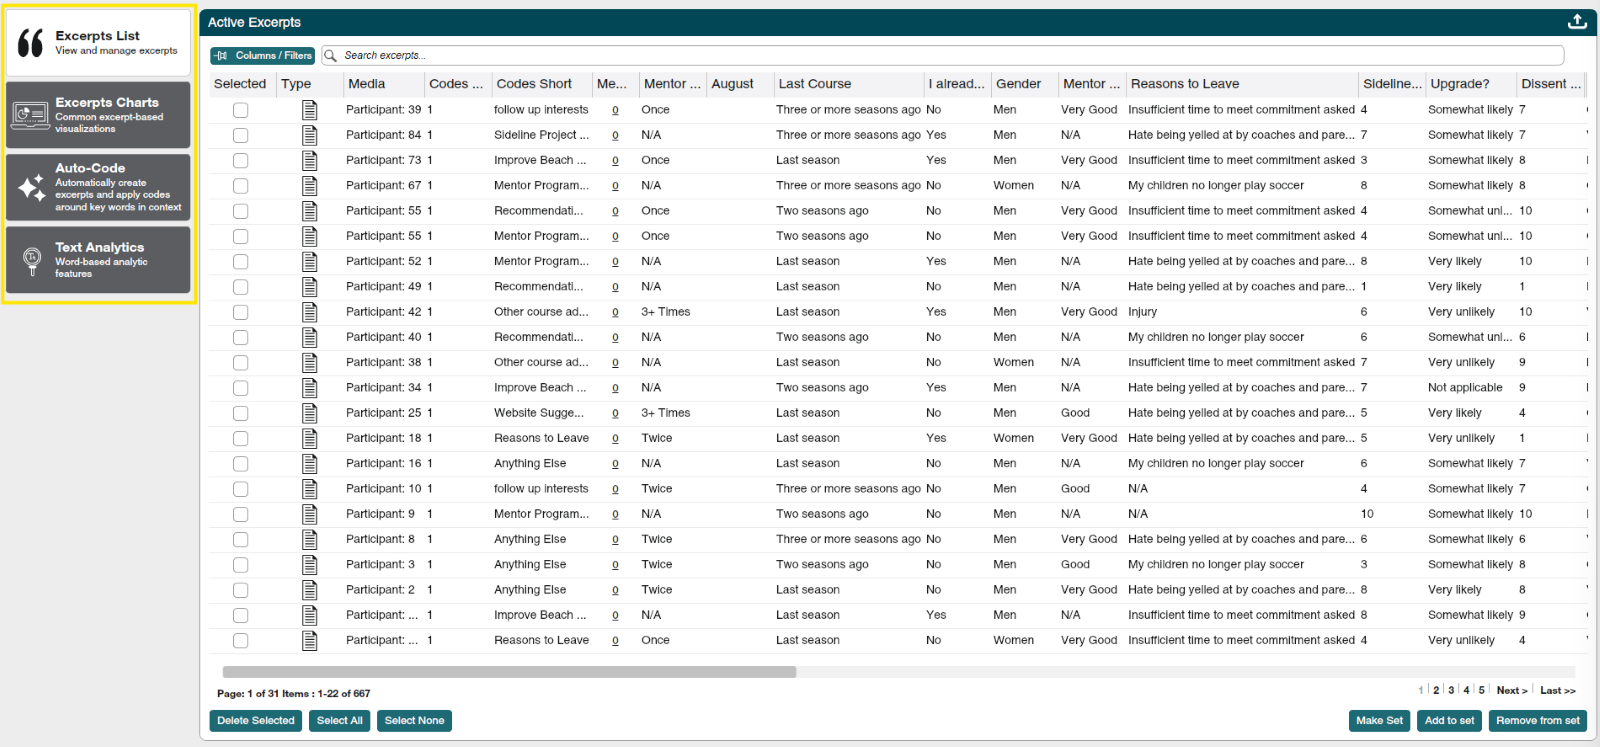Open document icon for Participant: 67
This screenshot has height=747, width=1600.
[310, 186]
